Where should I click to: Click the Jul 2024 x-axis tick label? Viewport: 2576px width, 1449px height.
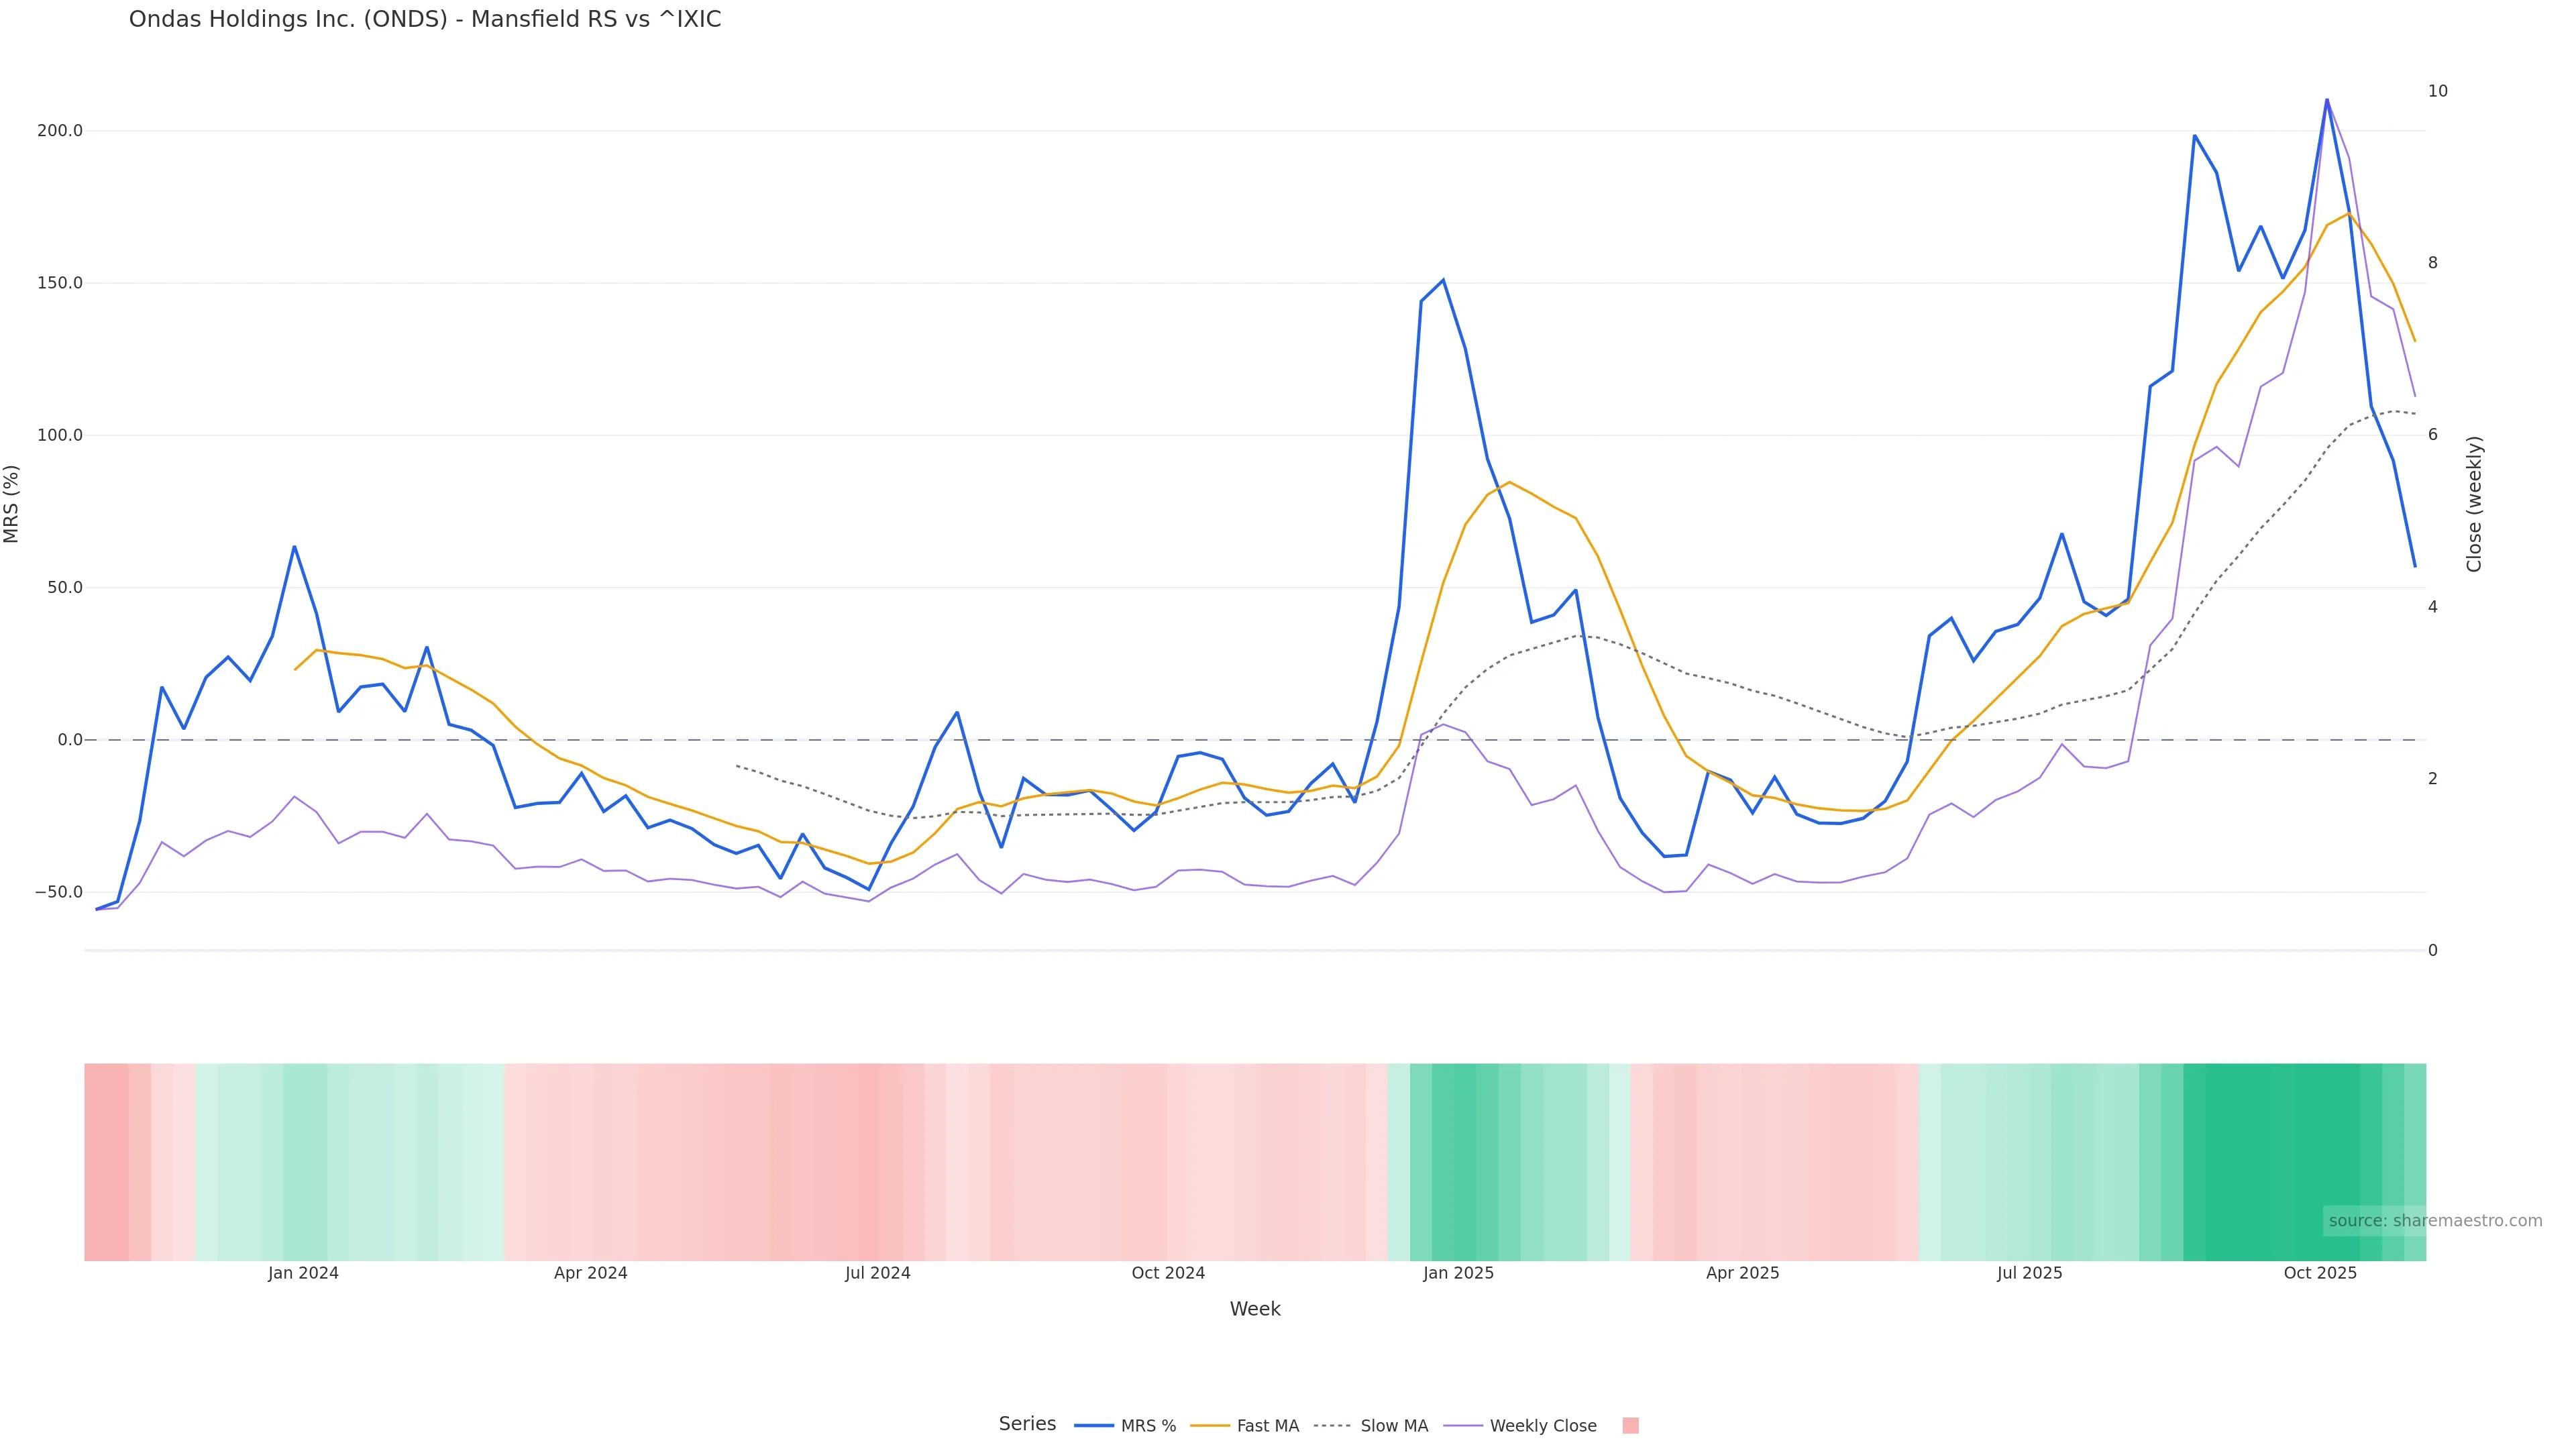877,1273
